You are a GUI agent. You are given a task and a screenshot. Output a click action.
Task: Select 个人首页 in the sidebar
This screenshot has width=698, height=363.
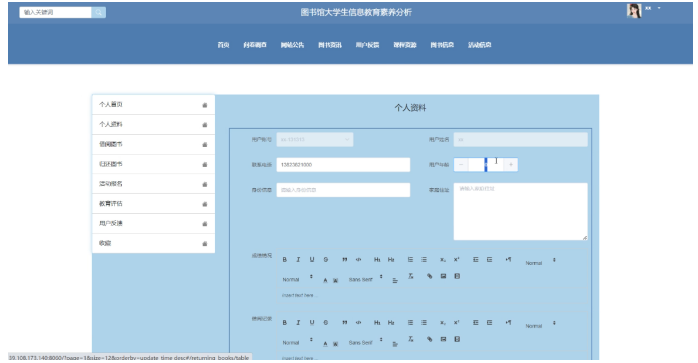click(153, 105)
